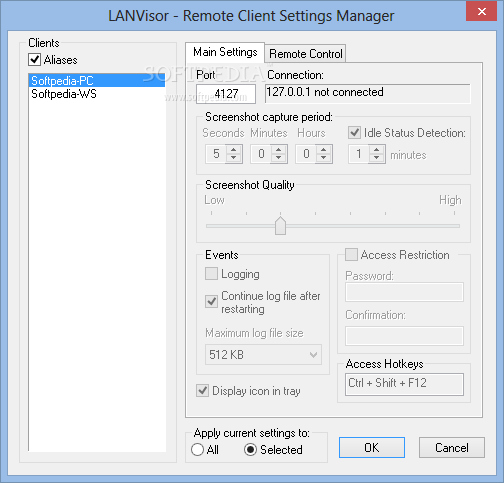Select the Selected radio button

250,450
